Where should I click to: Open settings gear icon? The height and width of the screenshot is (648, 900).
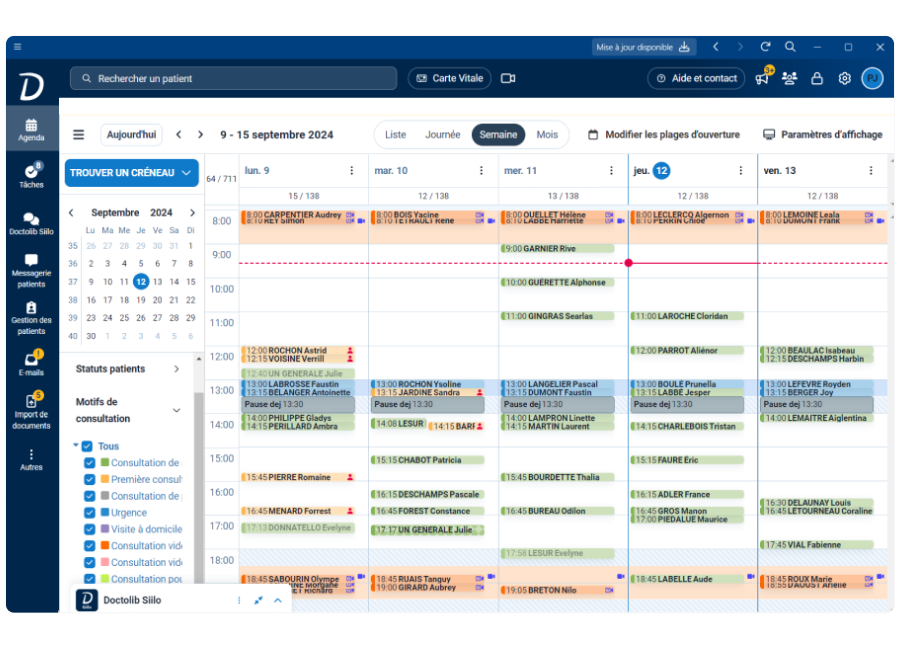[x=844, y=78]
